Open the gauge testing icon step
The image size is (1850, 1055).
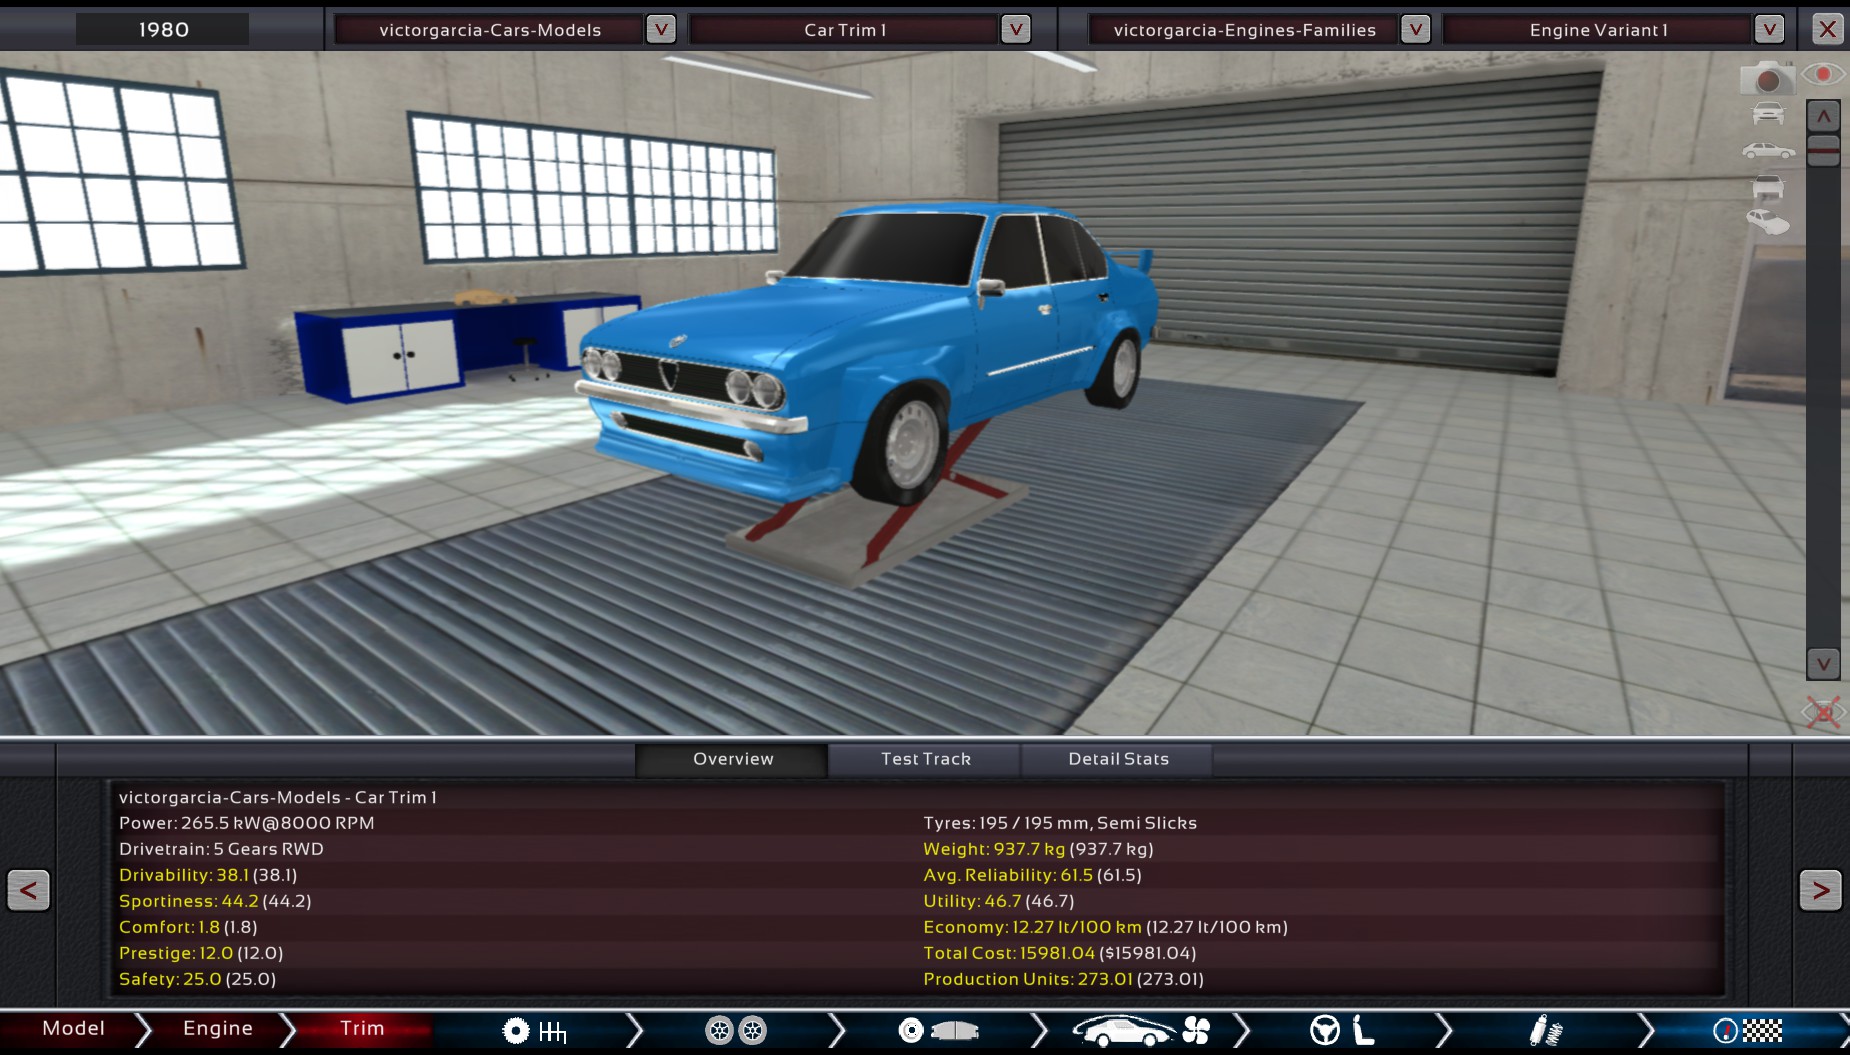(1725, 1030)
